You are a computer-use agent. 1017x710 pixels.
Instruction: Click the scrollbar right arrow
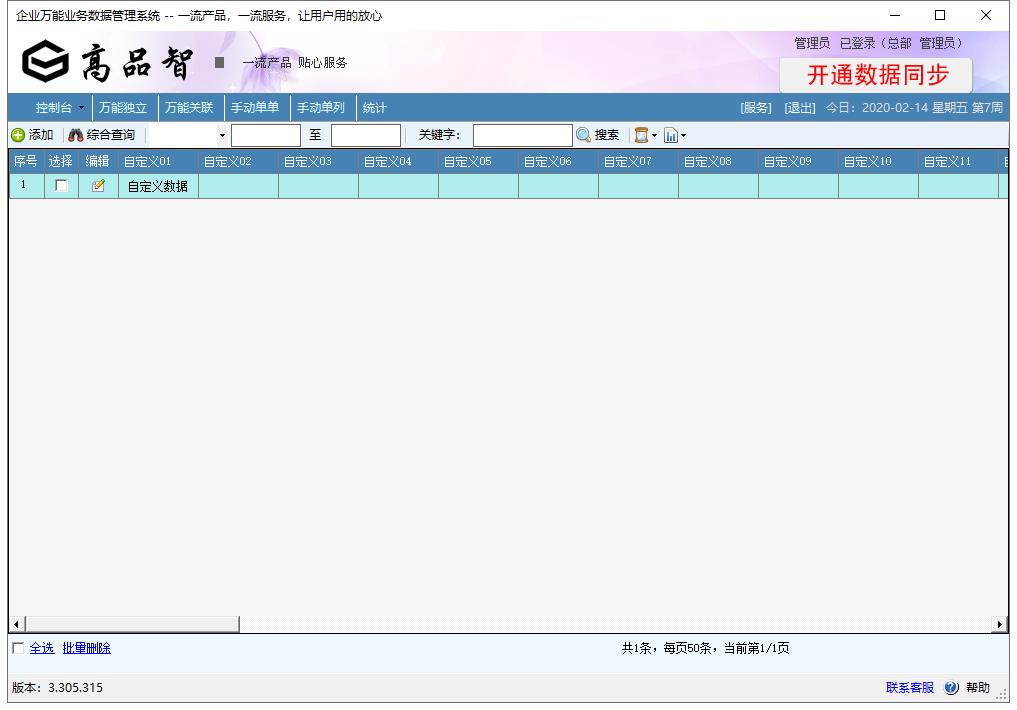point(1000,624)
